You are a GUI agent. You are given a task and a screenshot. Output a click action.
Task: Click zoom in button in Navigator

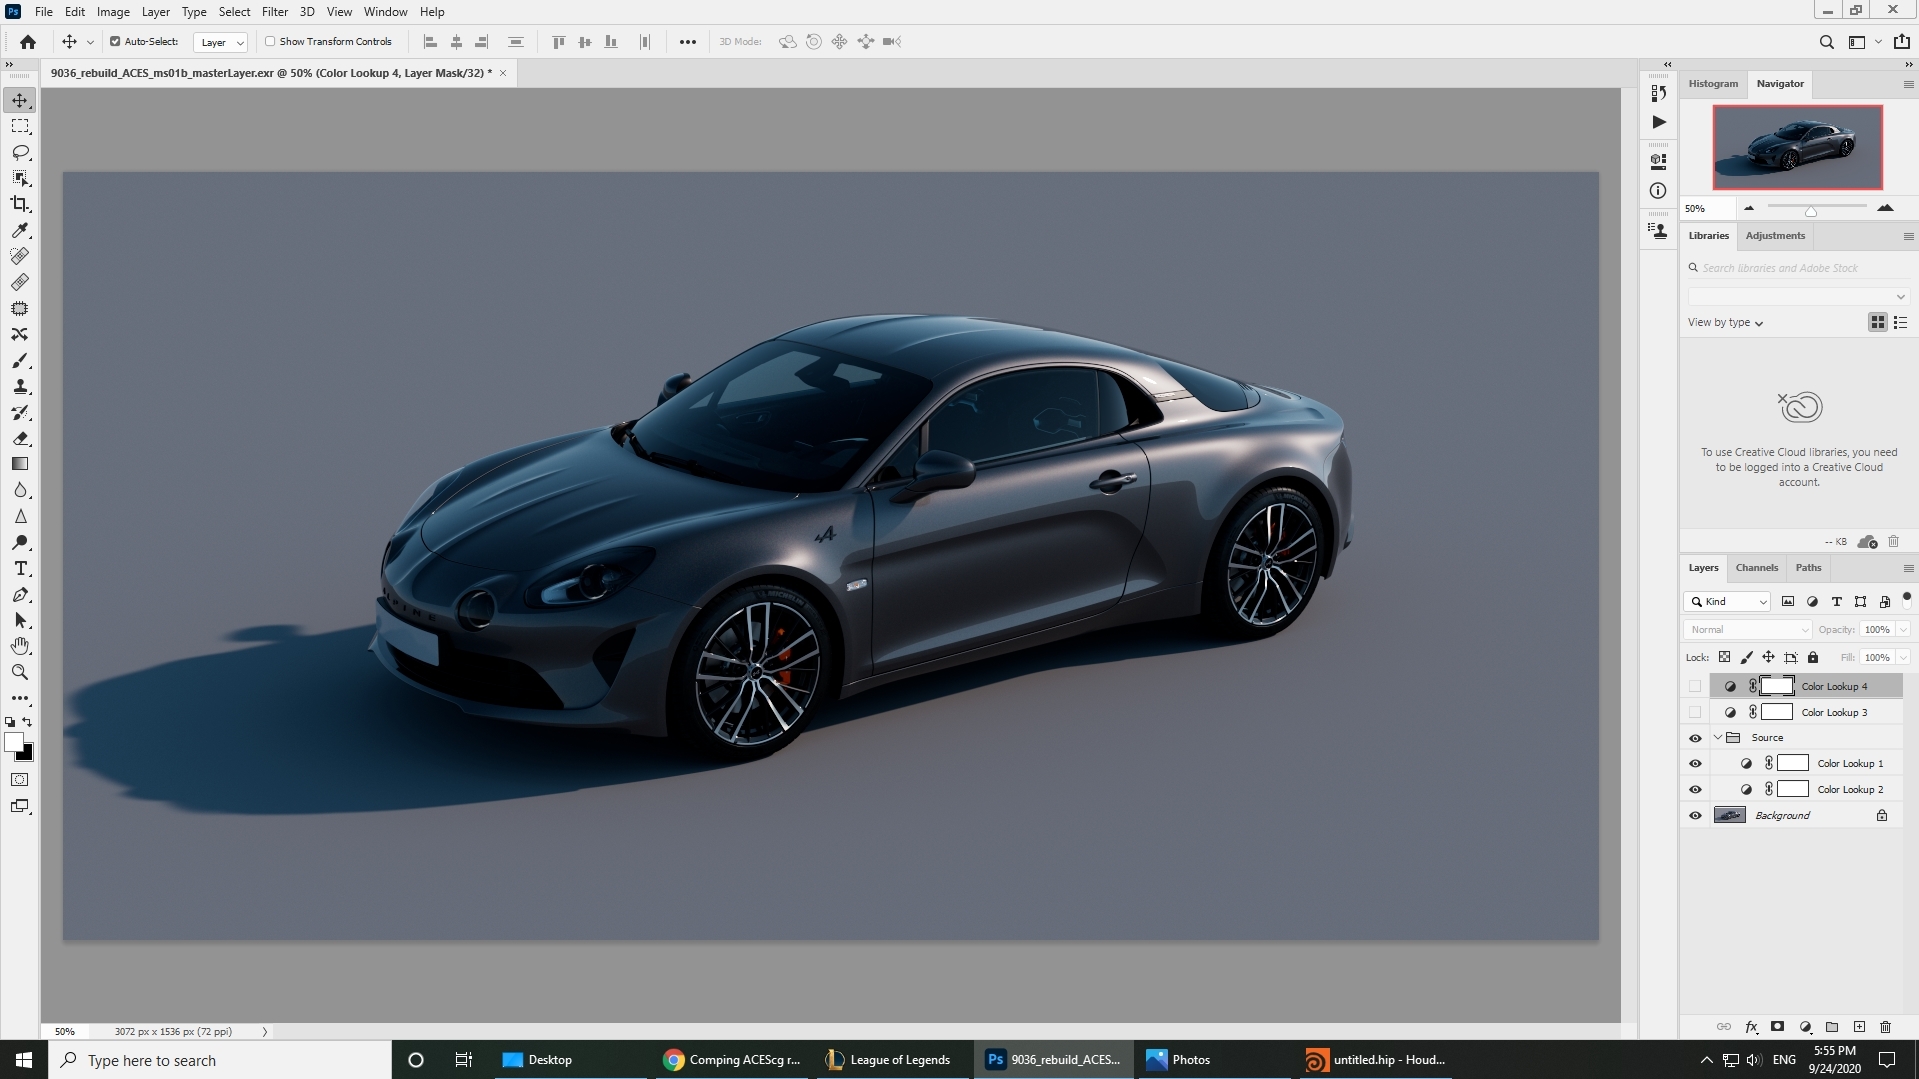click(1885, 208)
